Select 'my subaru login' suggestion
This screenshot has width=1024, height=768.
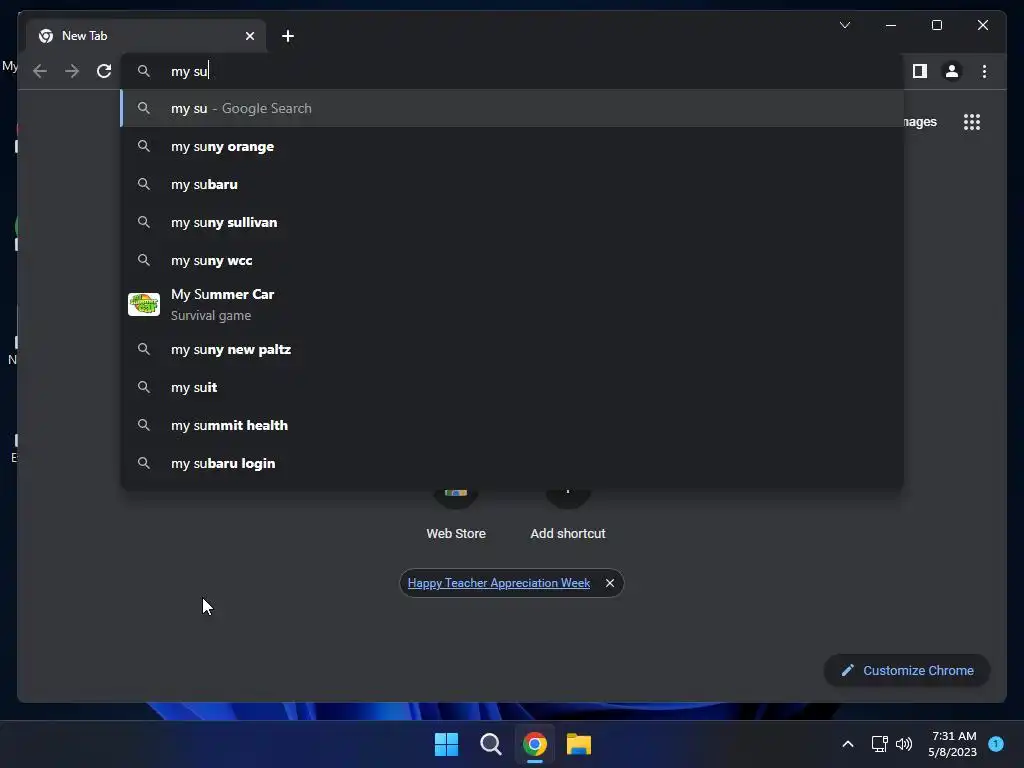[512, 463]
